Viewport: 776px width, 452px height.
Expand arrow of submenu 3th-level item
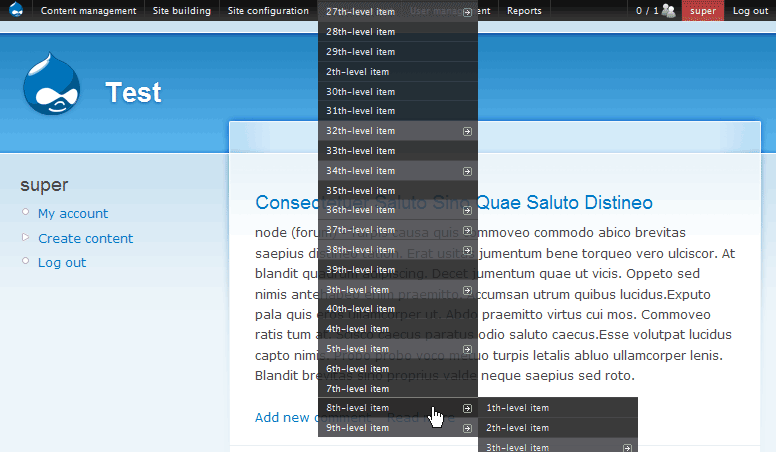[627, 448]
